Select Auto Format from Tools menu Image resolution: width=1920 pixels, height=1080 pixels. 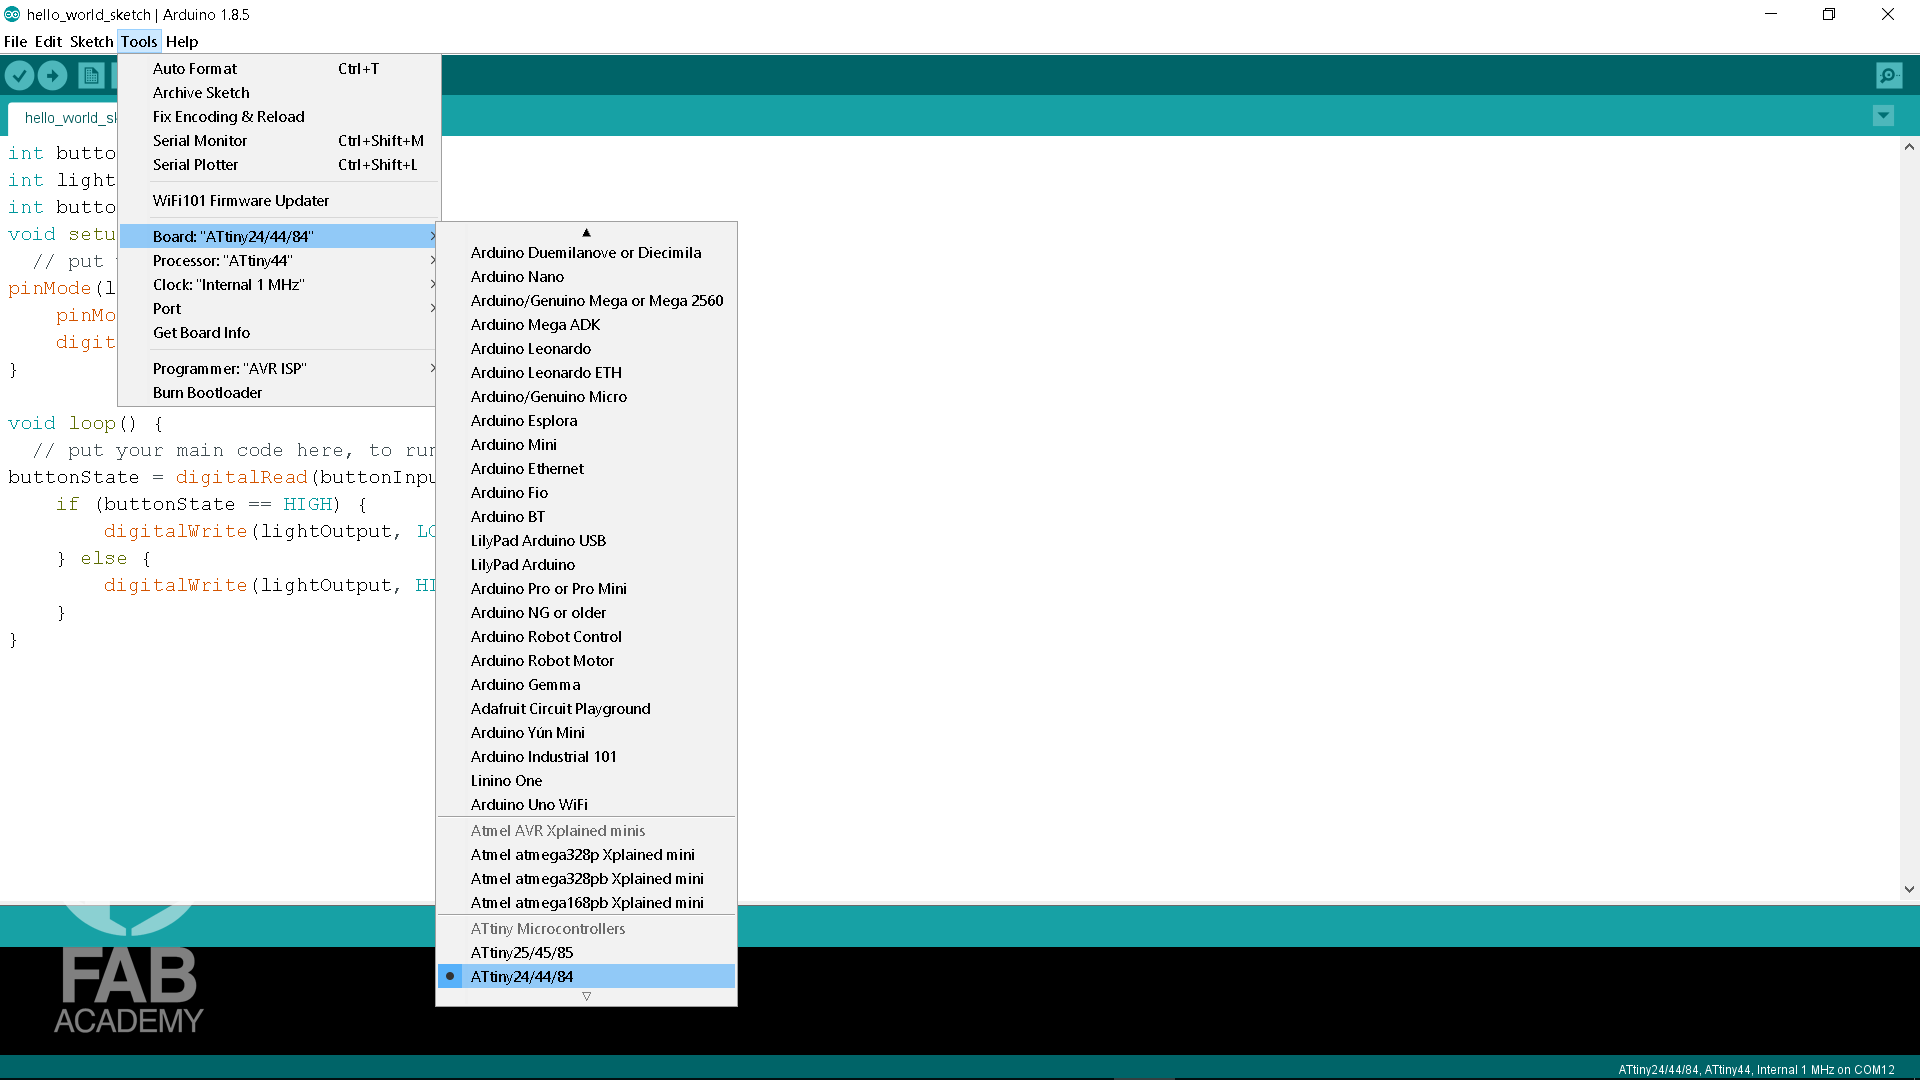[280, 69]
